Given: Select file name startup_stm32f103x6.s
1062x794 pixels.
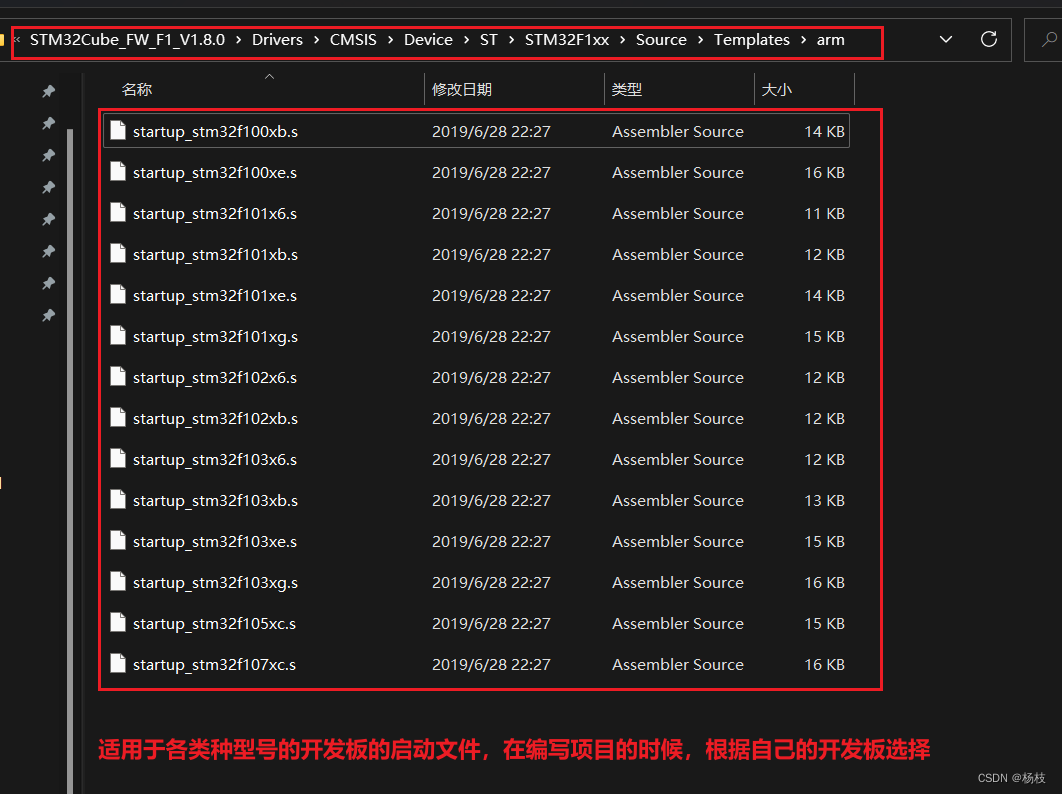Looking at the screenshot, I should (215, 459).
